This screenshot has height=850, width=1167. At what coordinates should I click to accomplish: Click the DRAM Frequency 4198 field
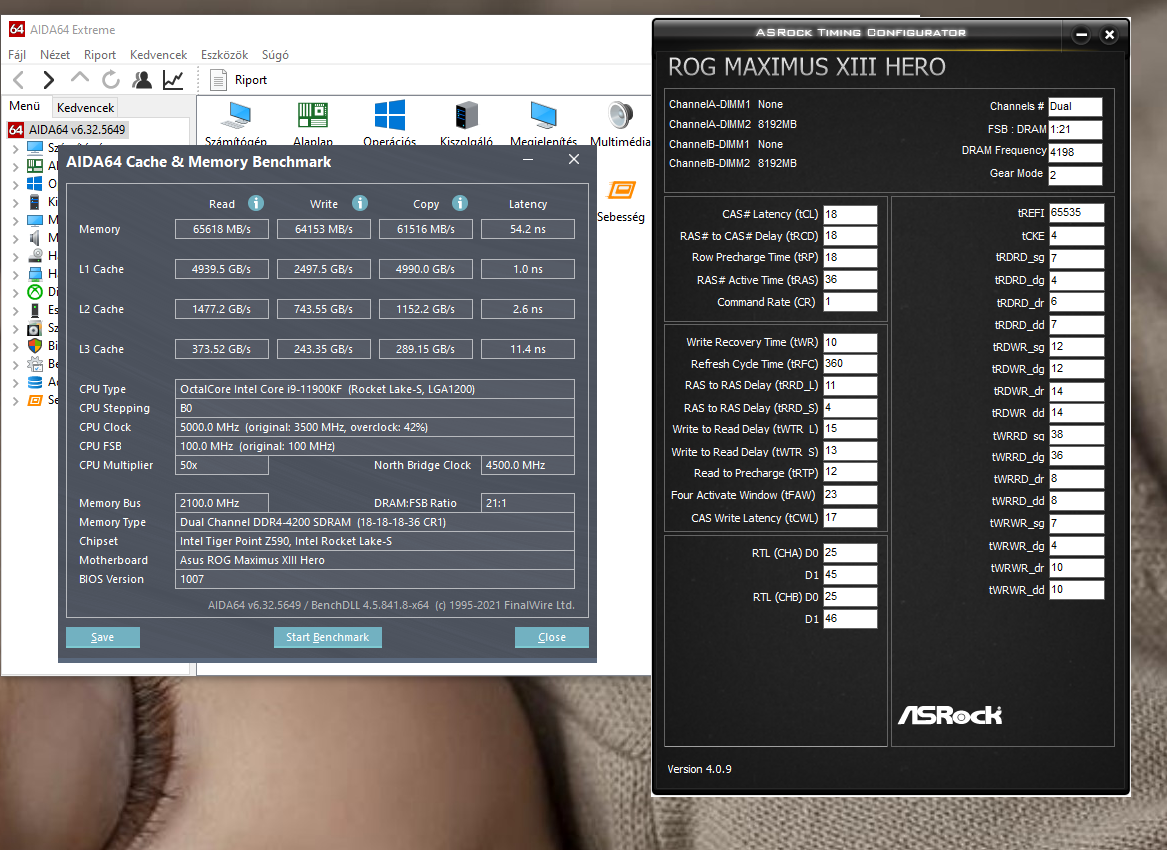point(1075,152)
